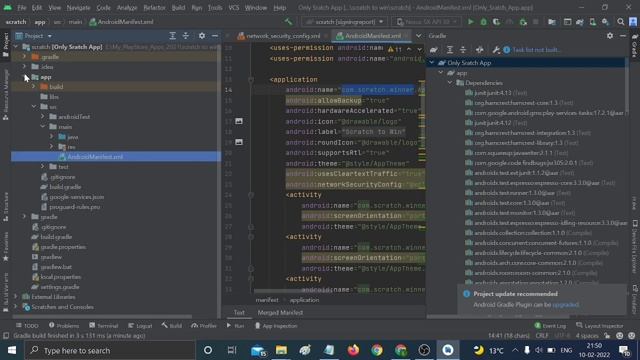Screen dimensions: 640x360
Task: Open the Project view dropdown
Action: click(33, 36)
